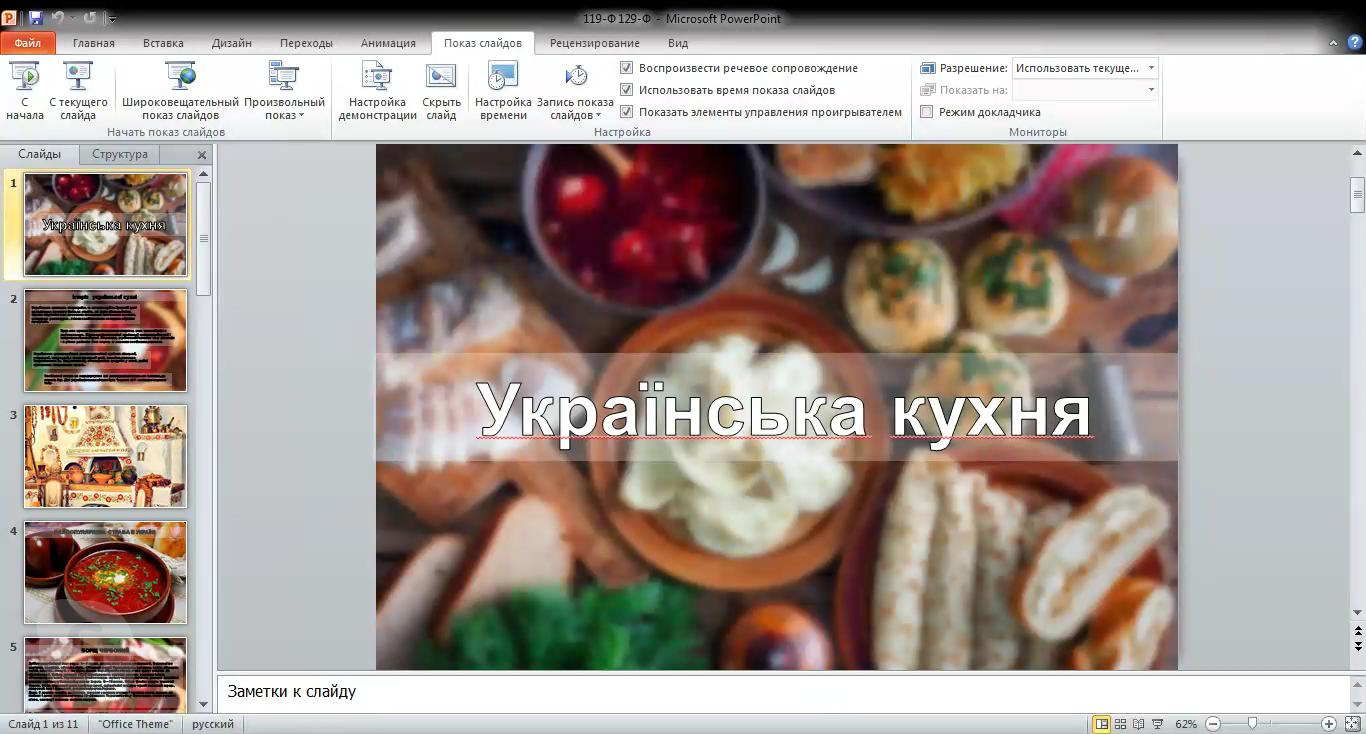The image size is (1366, 734).
Task: Open the 'Анимация' ribbon tab
Action: [x=388, y=43]
